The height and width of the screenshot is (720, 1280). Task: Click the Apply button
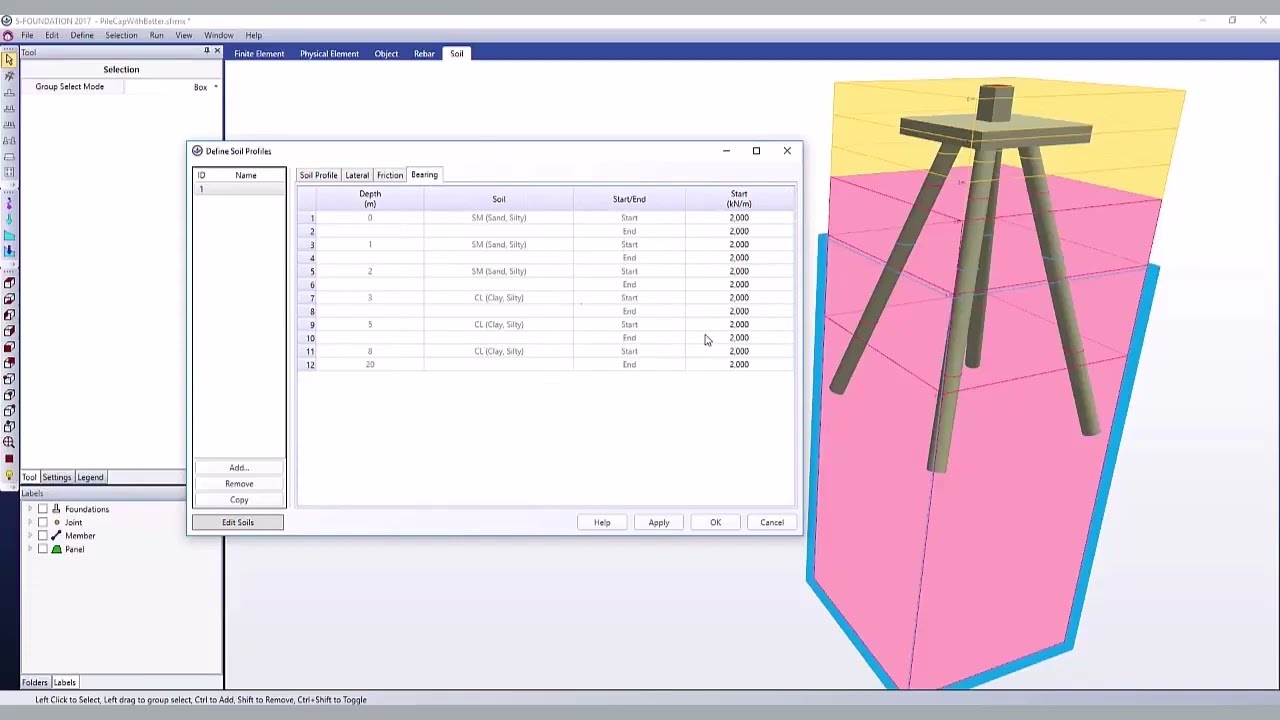click(659, 522)
